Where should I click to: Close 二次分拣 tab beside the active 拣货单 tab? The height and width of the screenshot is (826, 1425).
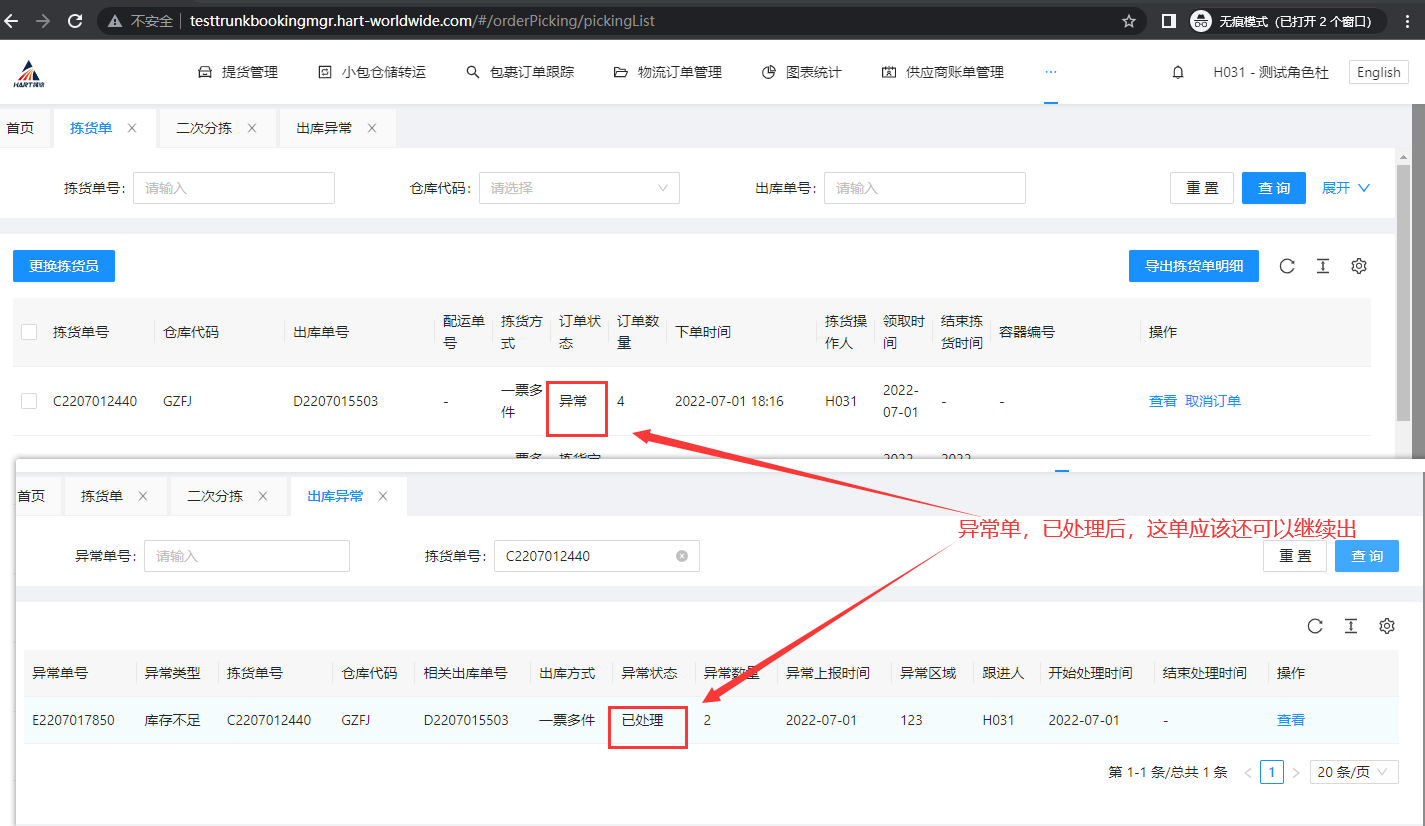pyautogui.click(x=252, y=128)
